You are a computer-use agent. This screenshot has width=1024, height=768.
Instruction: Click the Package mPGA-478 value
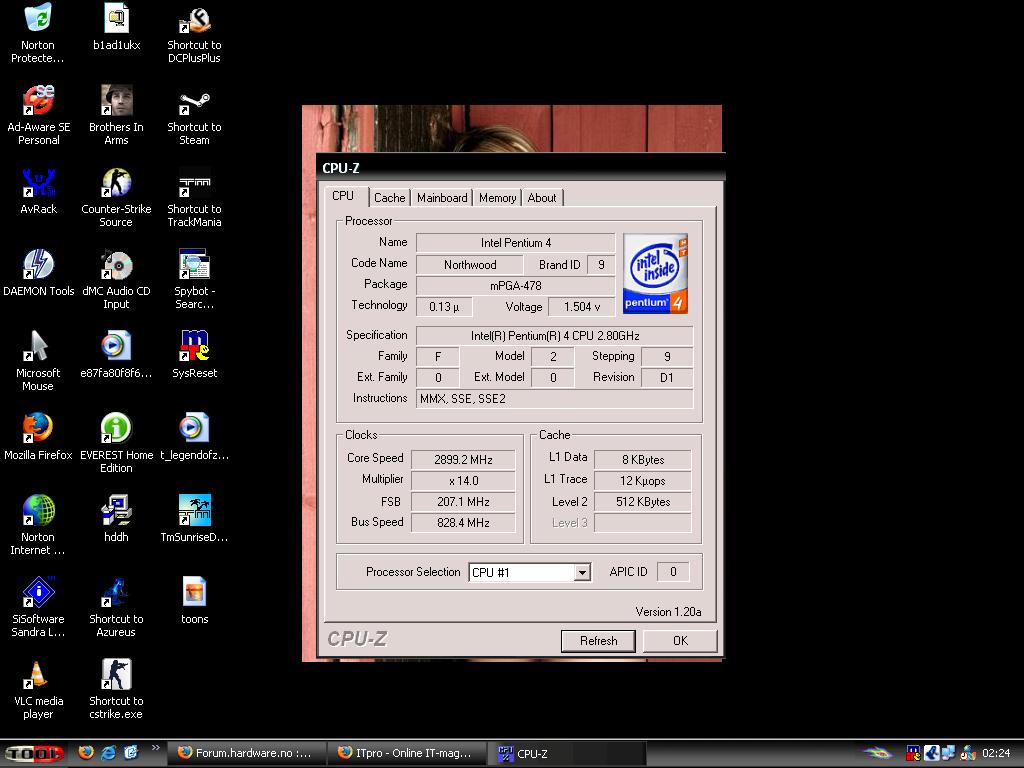[516, 285]
